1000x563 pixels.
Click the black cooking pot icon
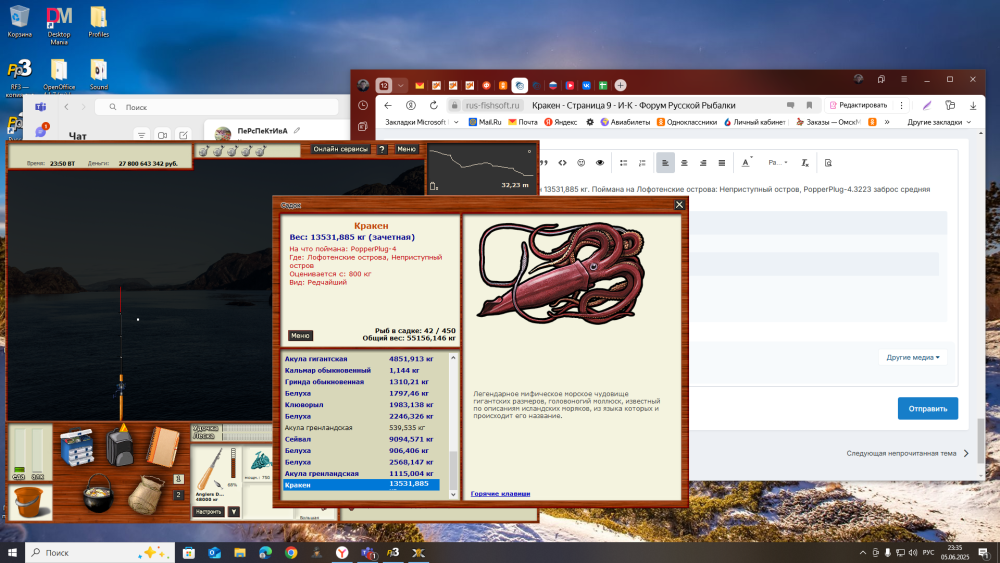point(97,494)
